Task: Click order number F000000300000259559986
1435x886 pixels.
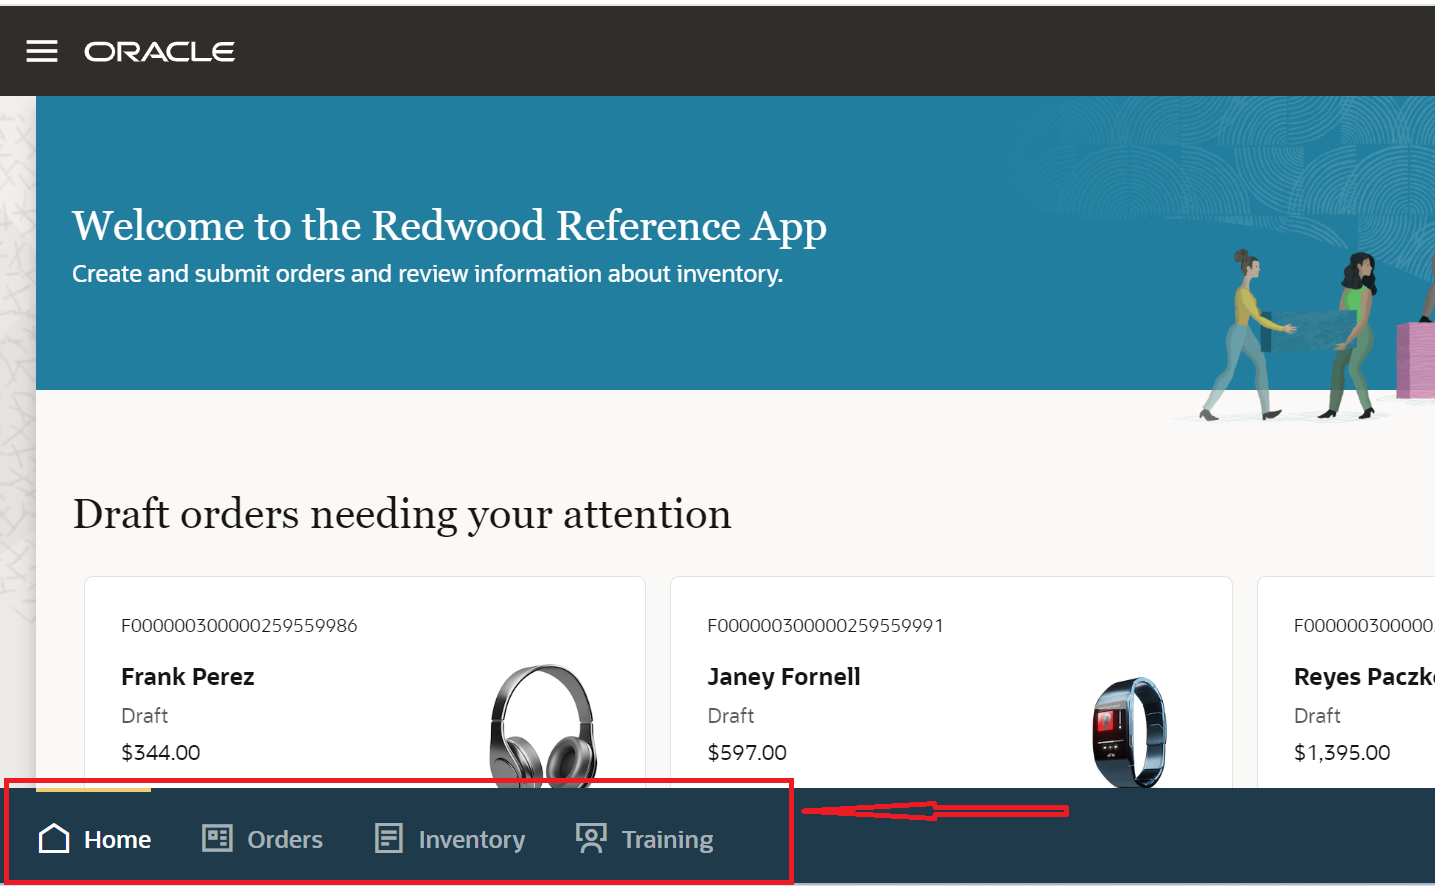Action: pos(238,625)
